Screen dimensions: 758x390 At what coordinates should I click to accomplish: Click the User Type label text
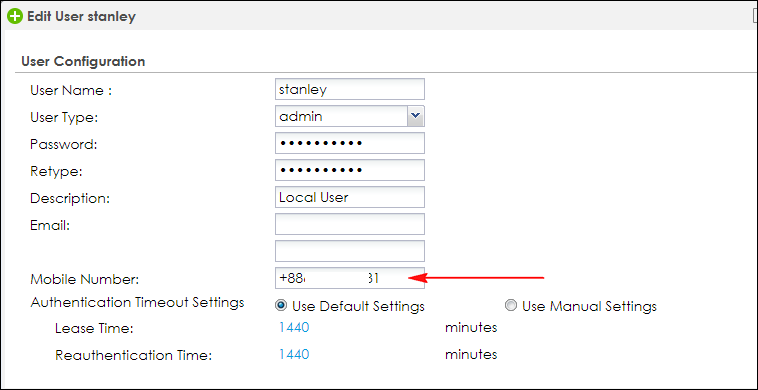(64, 117)
